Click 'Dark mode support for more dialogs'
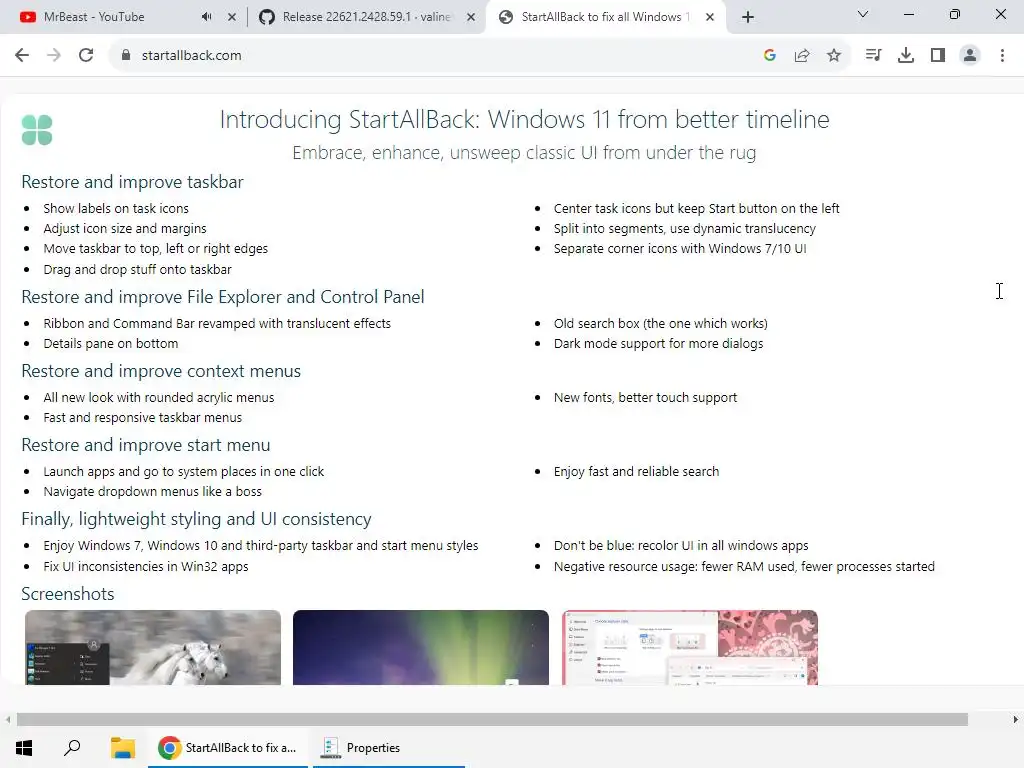The width and height of the screenshot is (1024, 768). coord(658,344)
